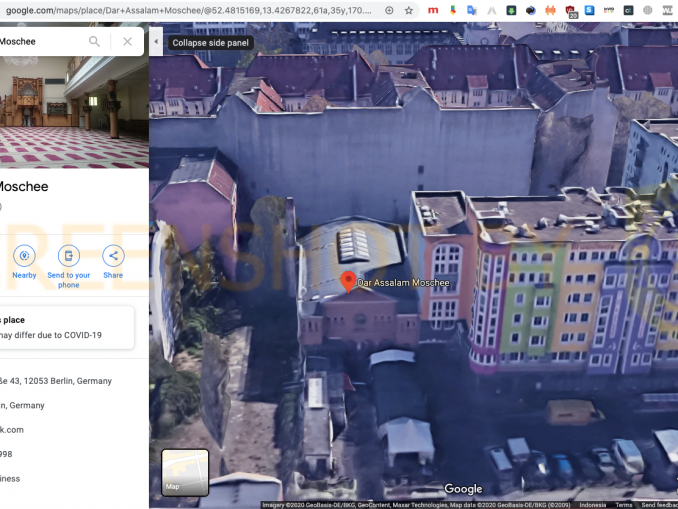Click the multicolor dots extension icon
The height and width of the screenshot is (509, 678).
coord(609,10)
